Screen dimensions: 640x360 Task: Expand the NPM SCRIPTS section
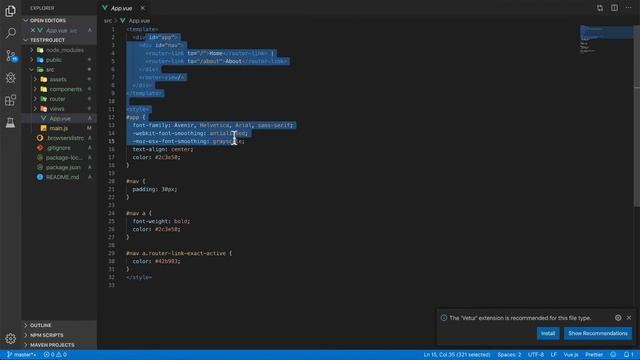click(59, 335)
